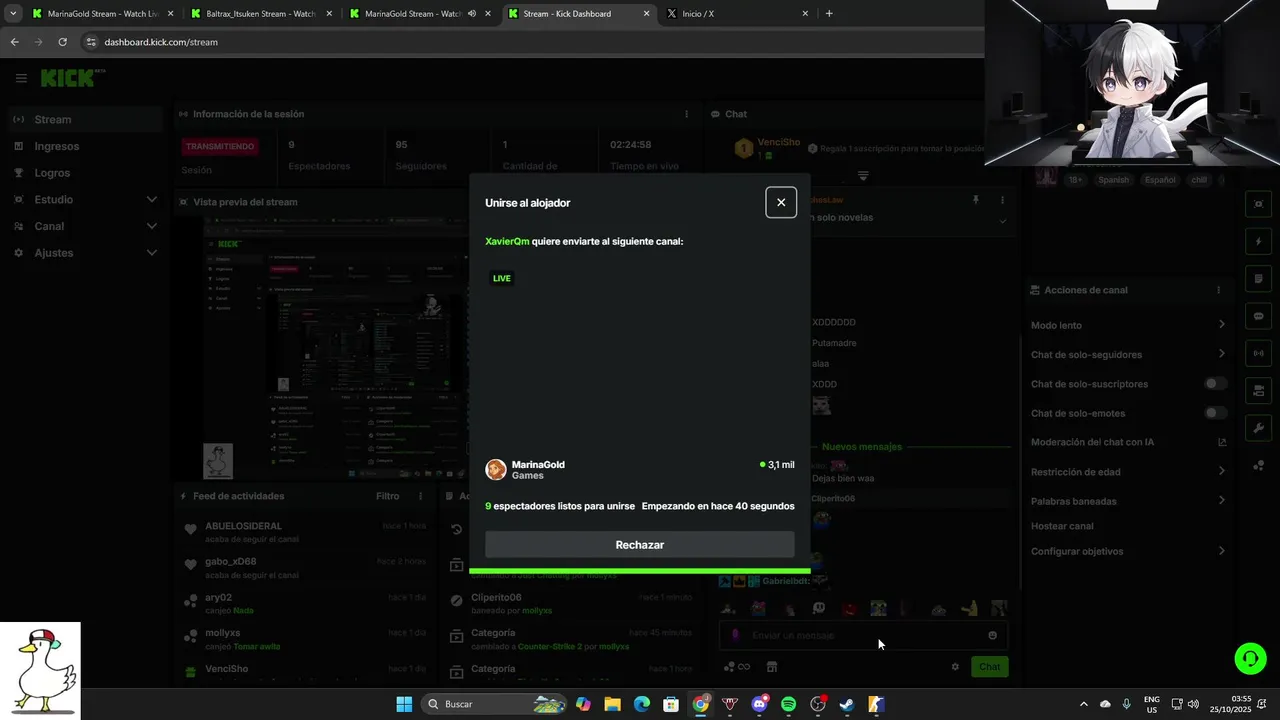Click the green Chat send button
The width and height of the screenshot is (1280, 720).
(989, 667)
